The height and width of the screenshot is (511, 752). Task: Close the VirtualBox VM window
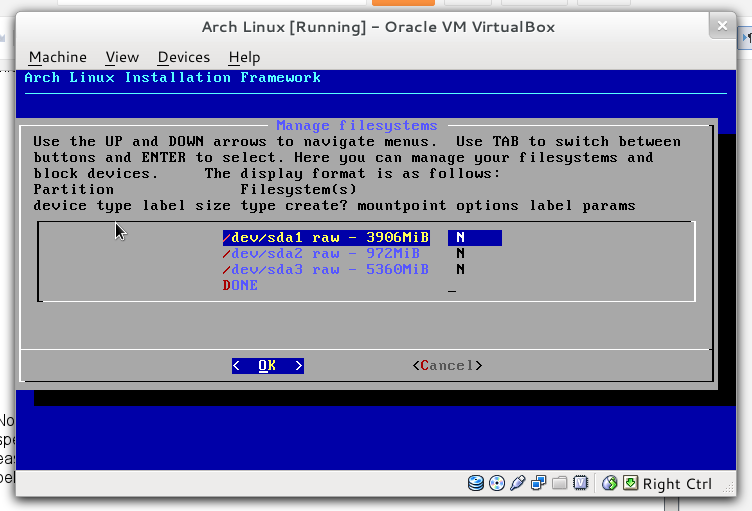(x=722, y=25)
